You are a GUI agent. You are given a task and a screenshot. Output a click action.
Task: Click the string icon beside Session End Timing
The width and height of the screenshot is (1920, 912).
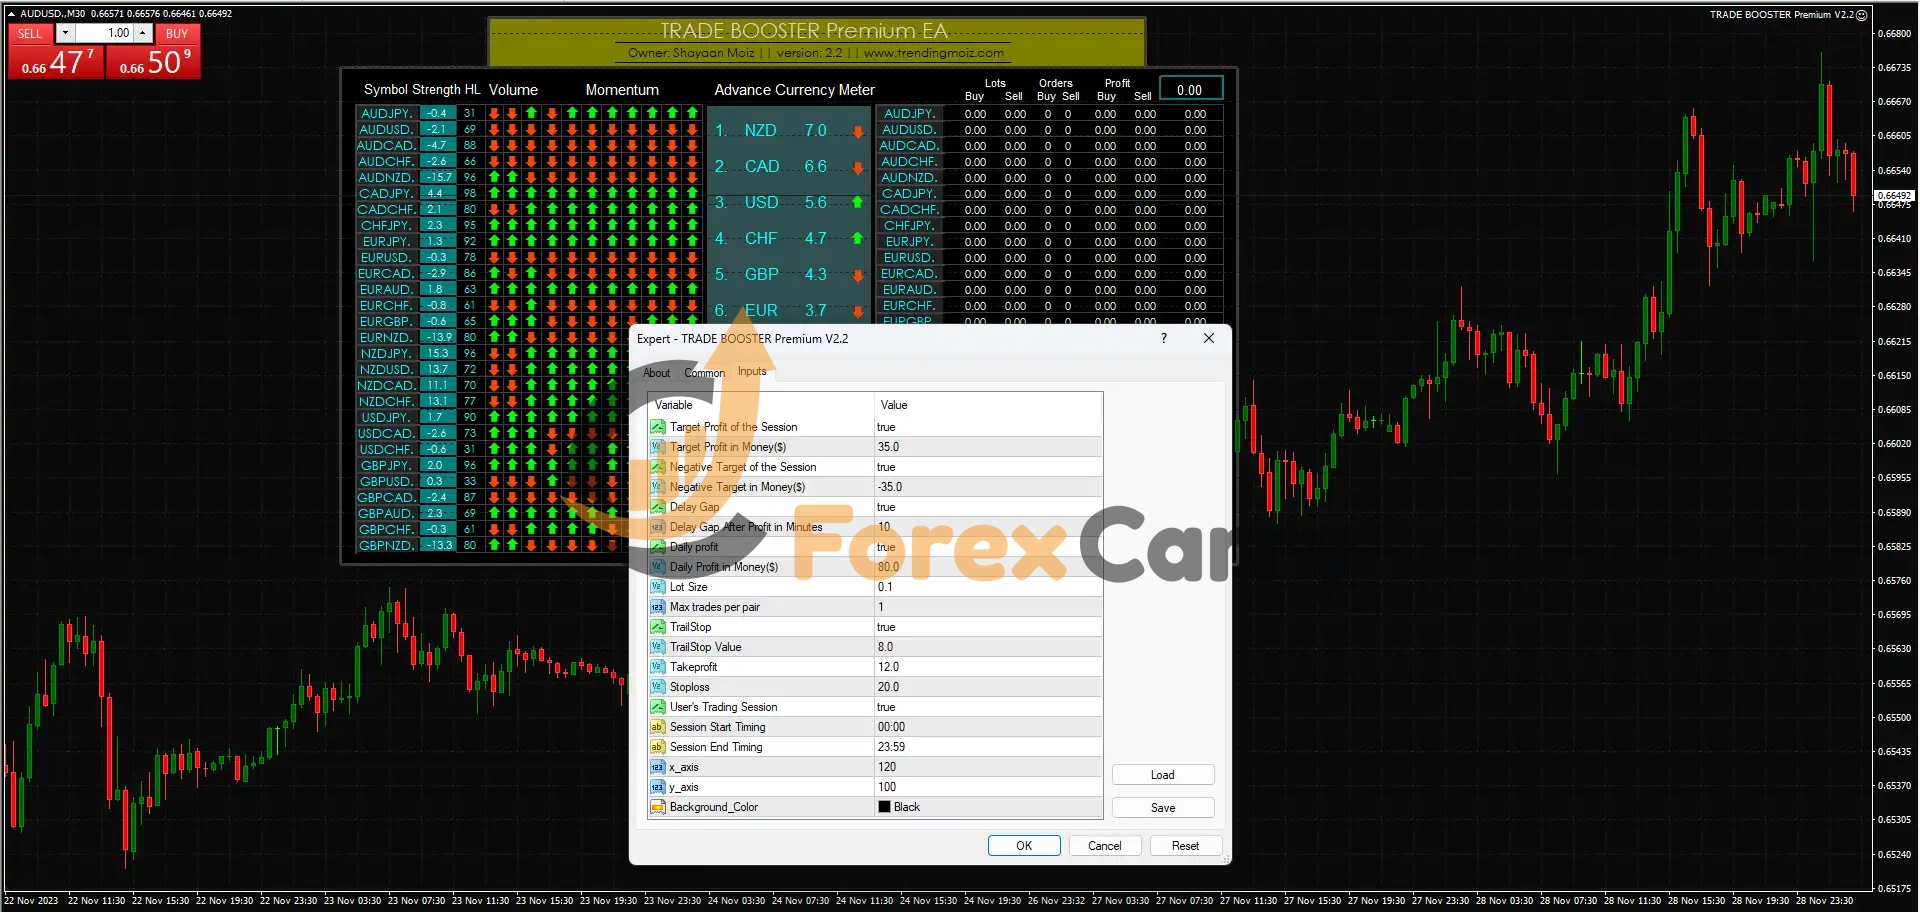(657, 747)
